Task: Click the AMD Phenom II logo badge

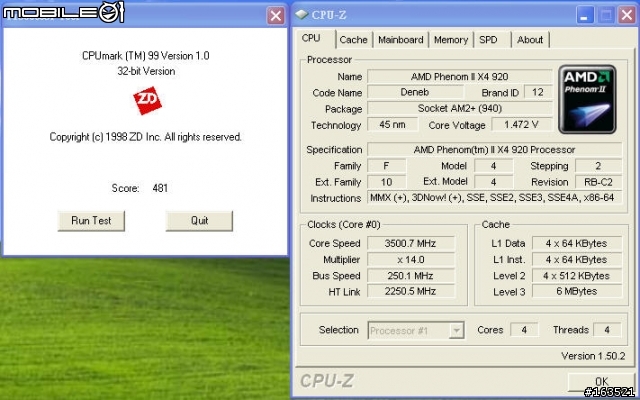Action: (587, 99)
